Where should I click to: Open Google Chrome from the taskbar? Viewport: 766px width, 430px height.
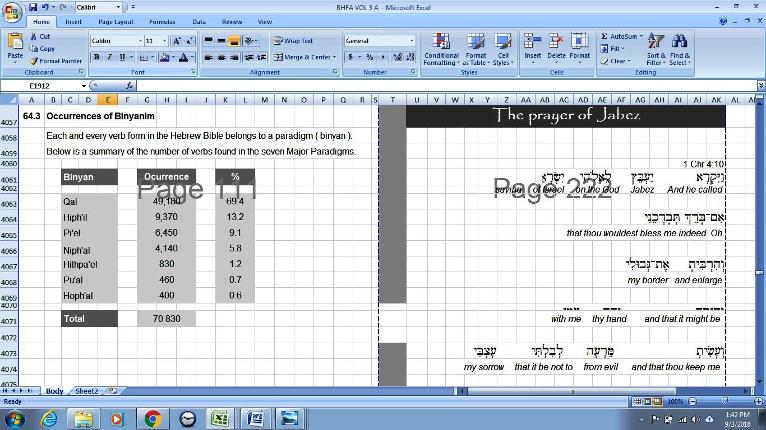click(x=152, y=418)
